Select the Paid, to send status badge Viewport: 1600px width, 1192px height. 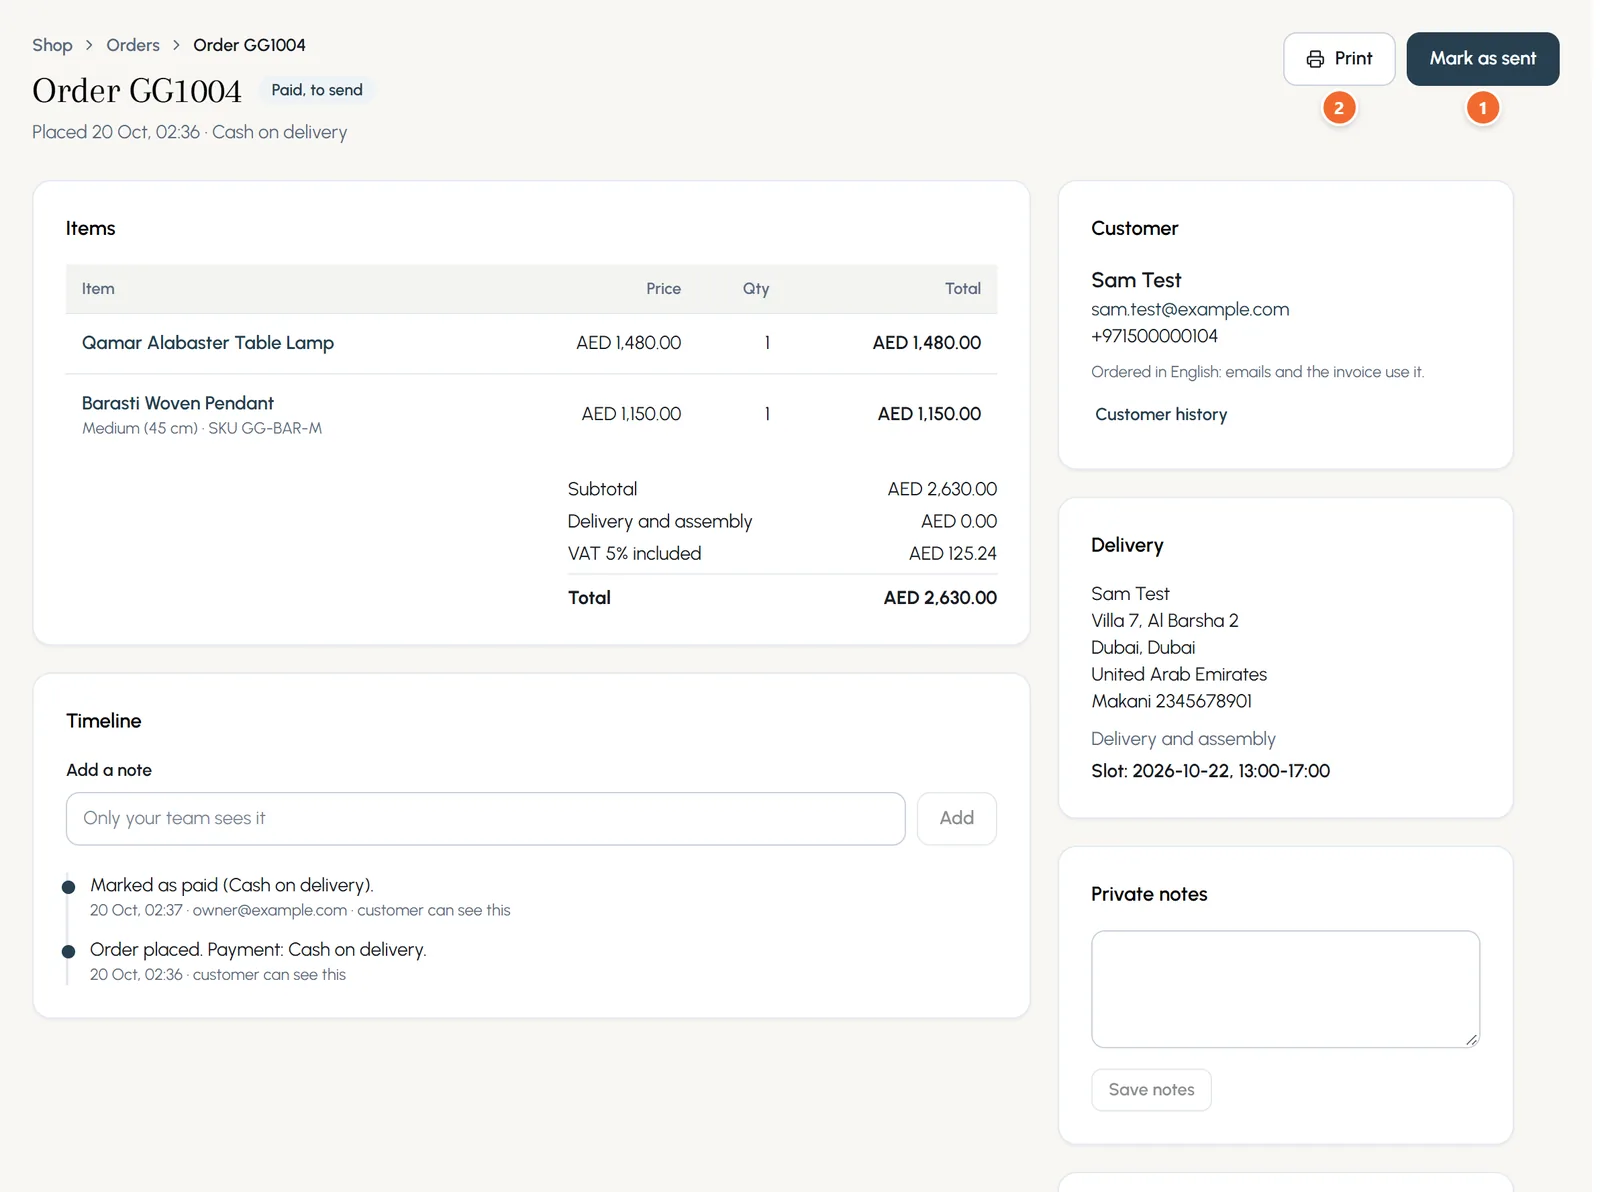coord(317,90)
